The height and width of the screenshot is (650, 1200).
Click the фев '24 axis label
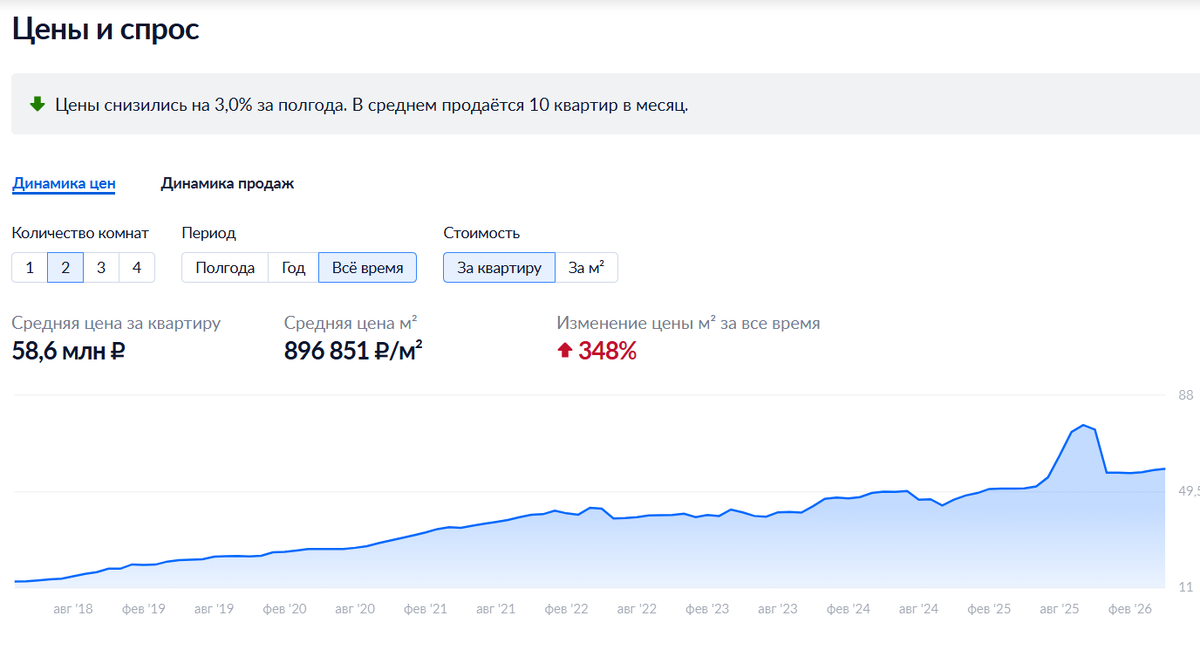(x=849, y=608)
